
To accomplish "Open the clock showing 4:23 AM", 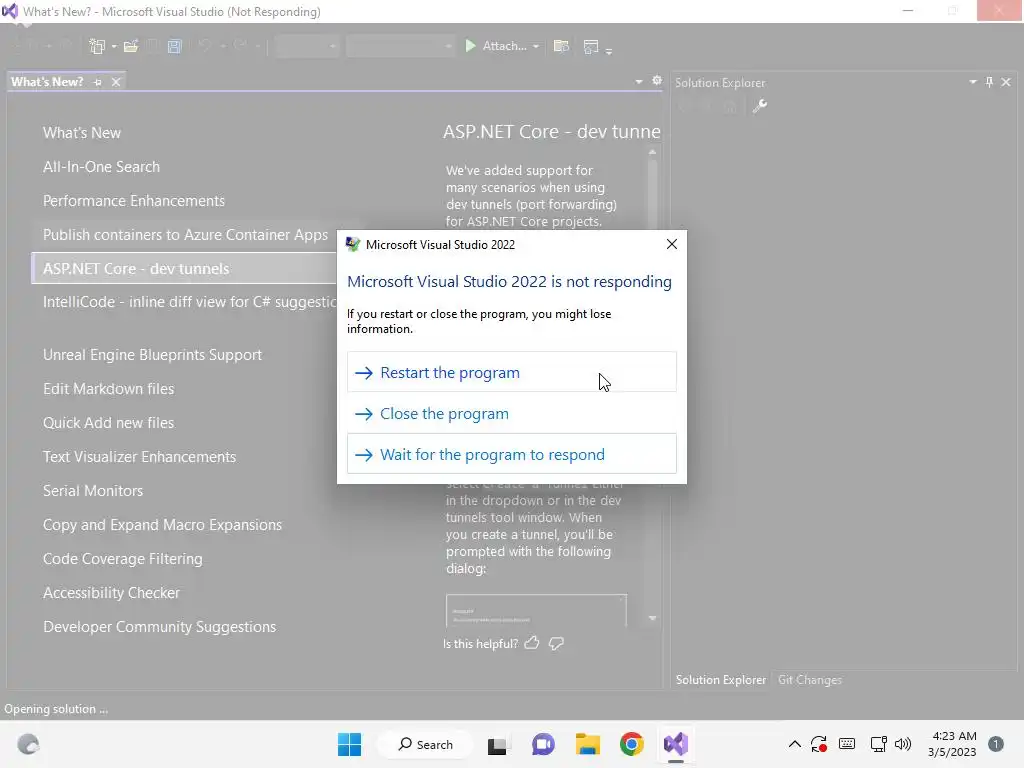I will [x=953, y=744].
